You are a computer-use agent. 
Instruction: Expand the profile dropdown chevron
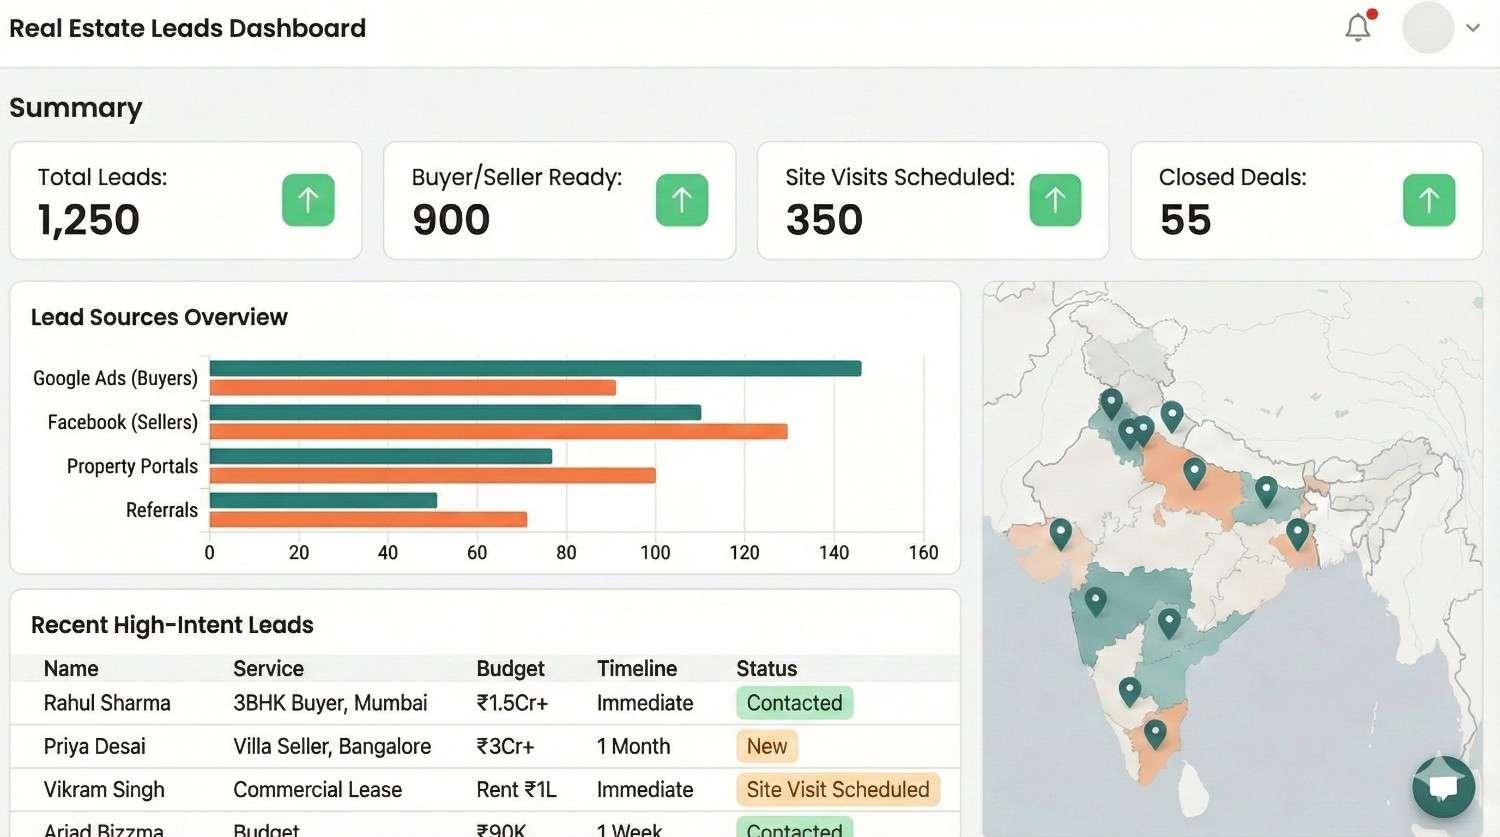[x=1473, y=28]
